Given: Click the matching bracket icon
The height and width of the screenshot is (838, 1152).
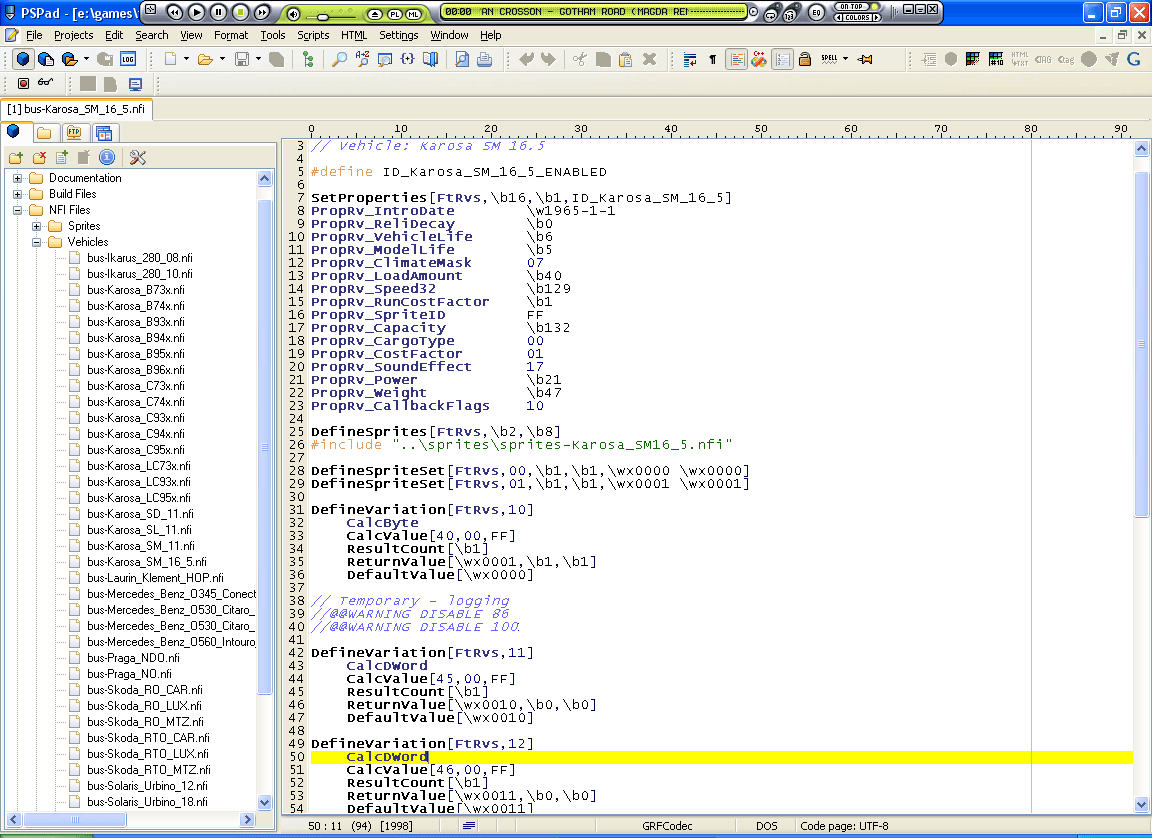Looking at the screenshot, I should point(408,59).
